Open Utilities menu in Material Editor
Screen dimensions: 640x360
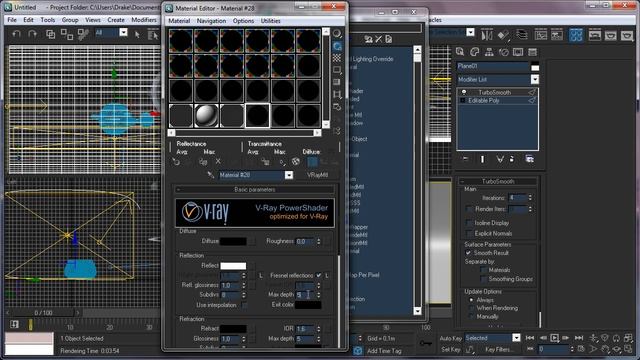tap(270, 21)
